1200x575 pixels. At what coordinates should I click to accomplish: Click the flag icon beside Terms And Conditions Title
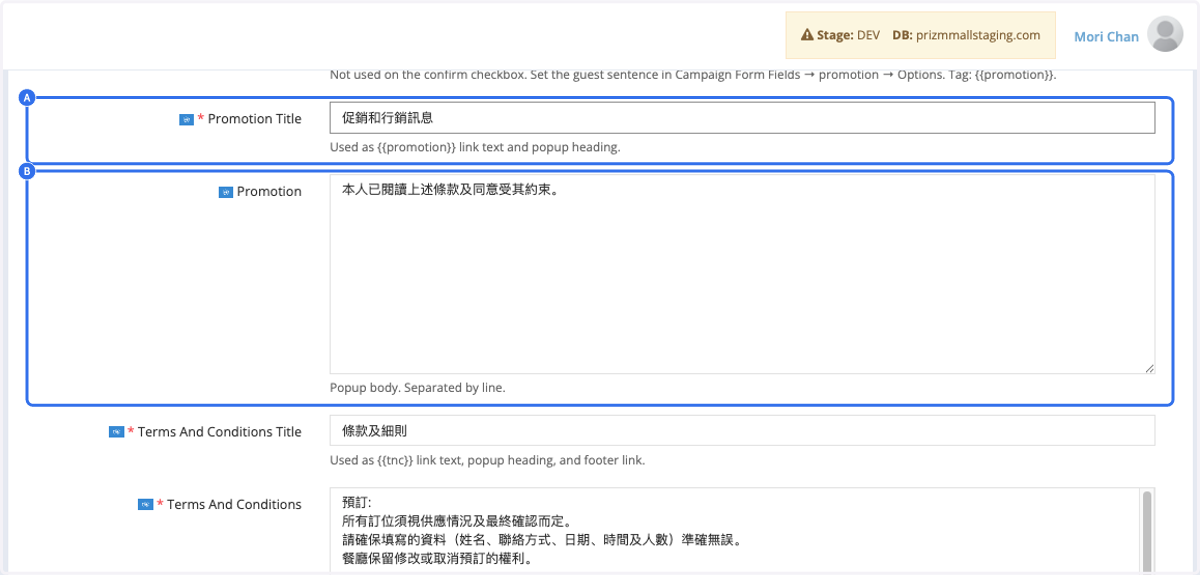[116, 432]
